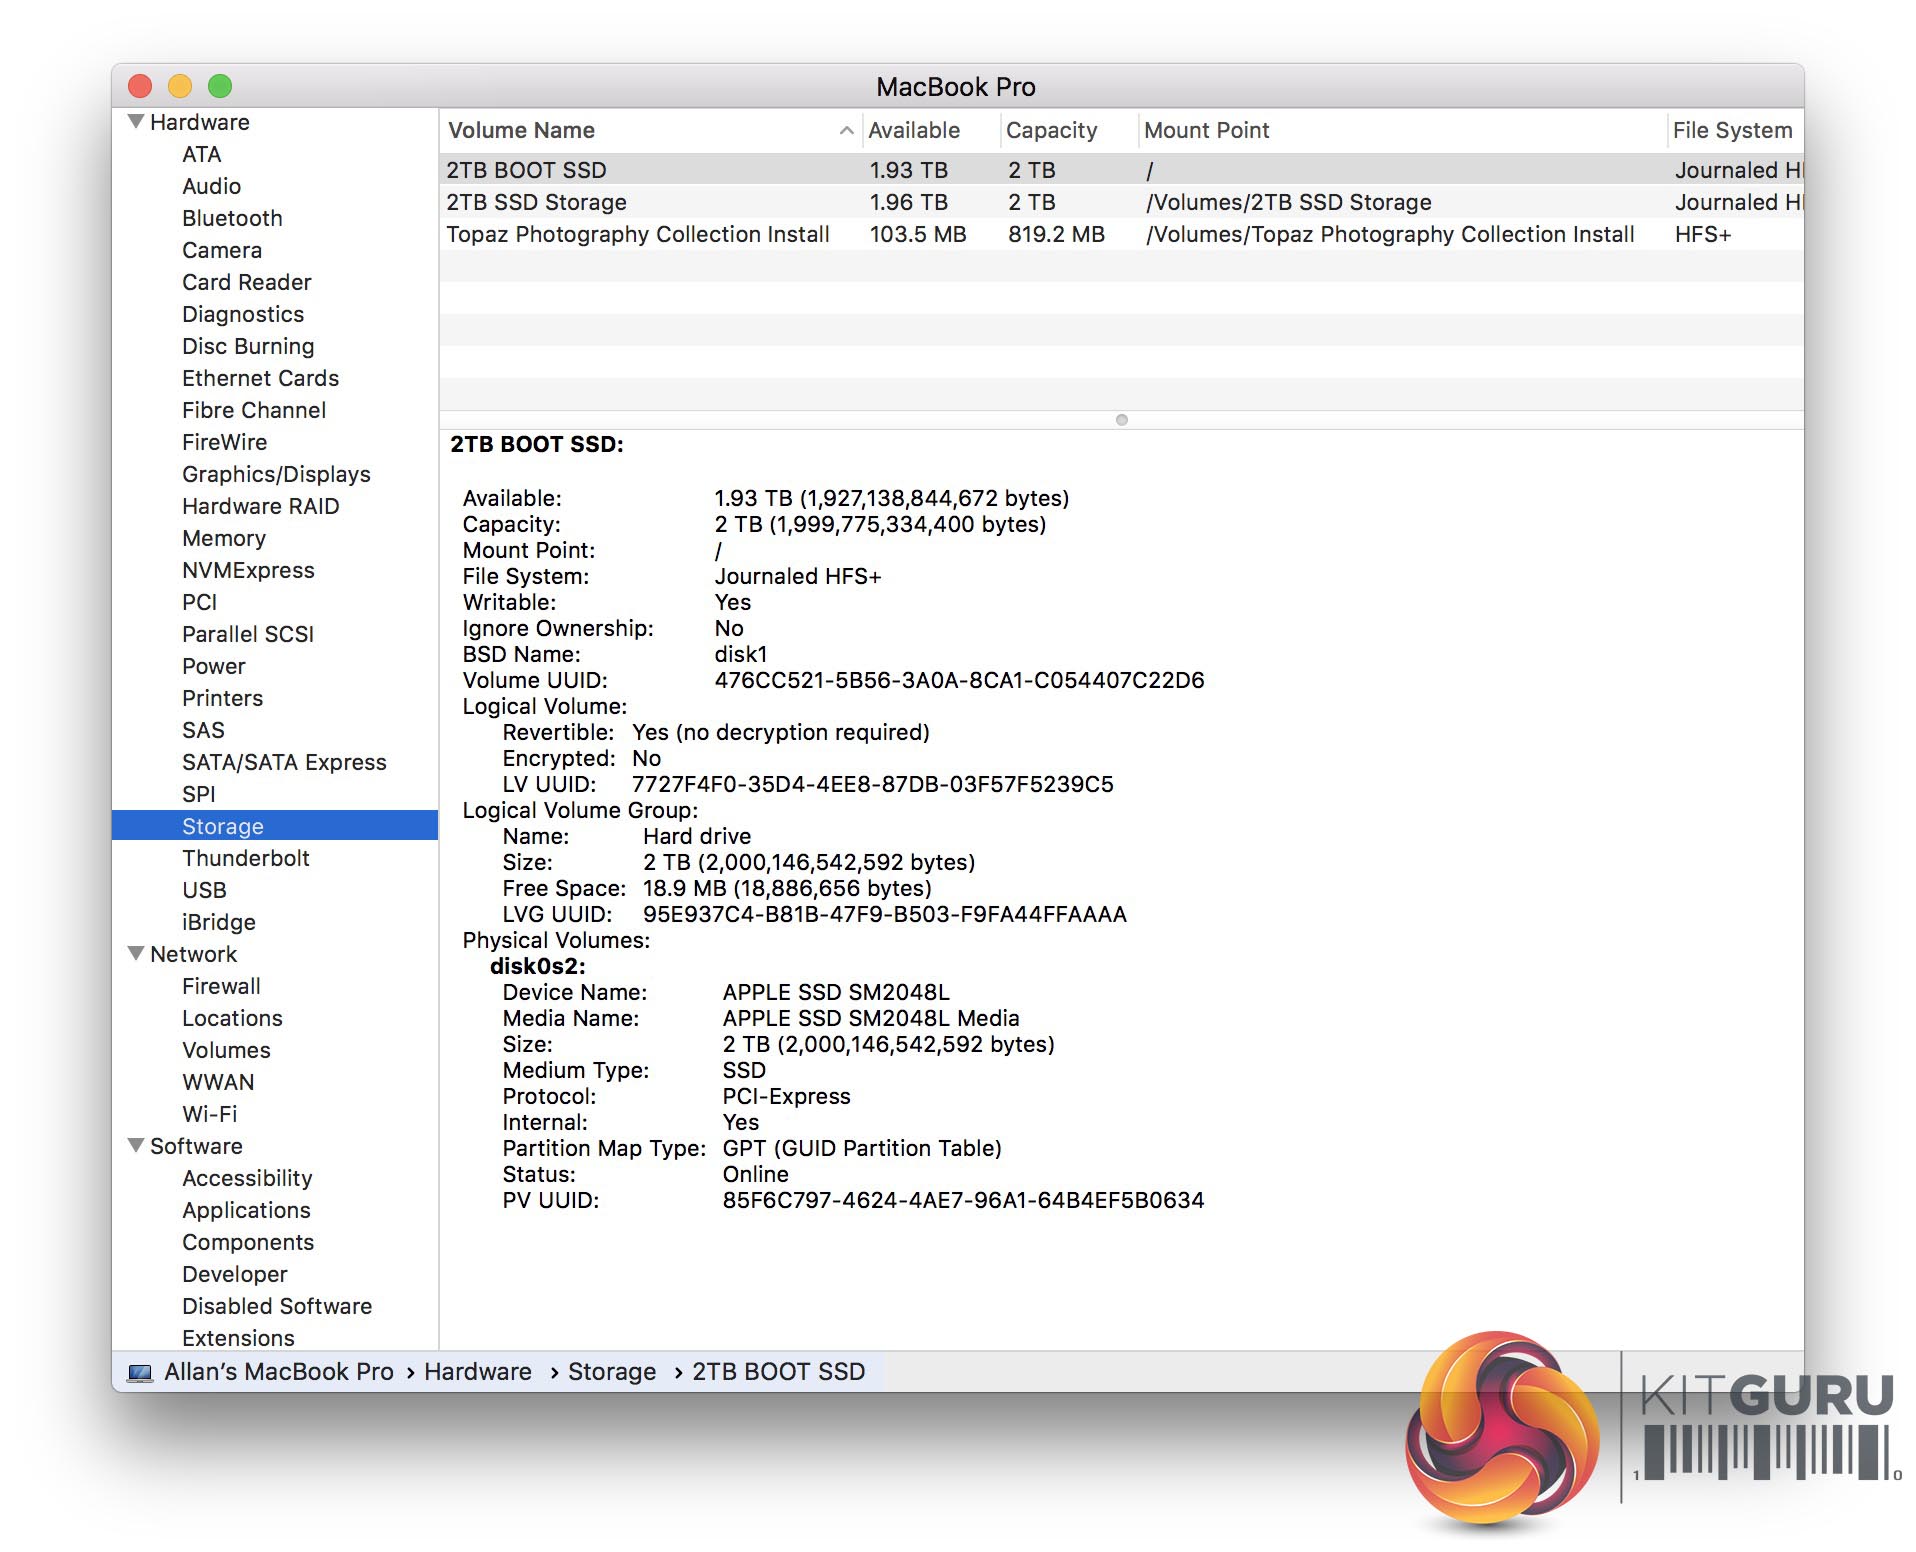Open the SAS entry
Screen dimensions: 1916x1552
pyautogui.click(x=203, y=730)
